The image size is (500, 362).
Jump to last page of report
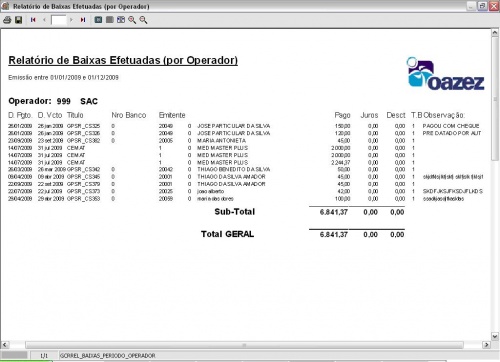[83, 20]
